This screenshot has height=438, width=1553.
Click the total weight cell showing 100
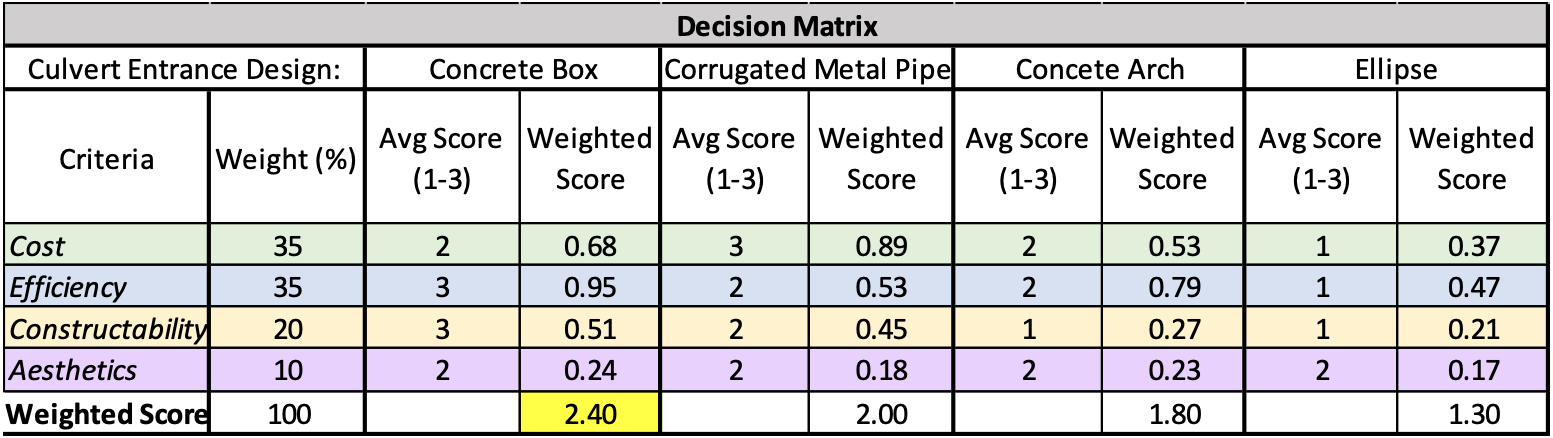coord(287,413)
